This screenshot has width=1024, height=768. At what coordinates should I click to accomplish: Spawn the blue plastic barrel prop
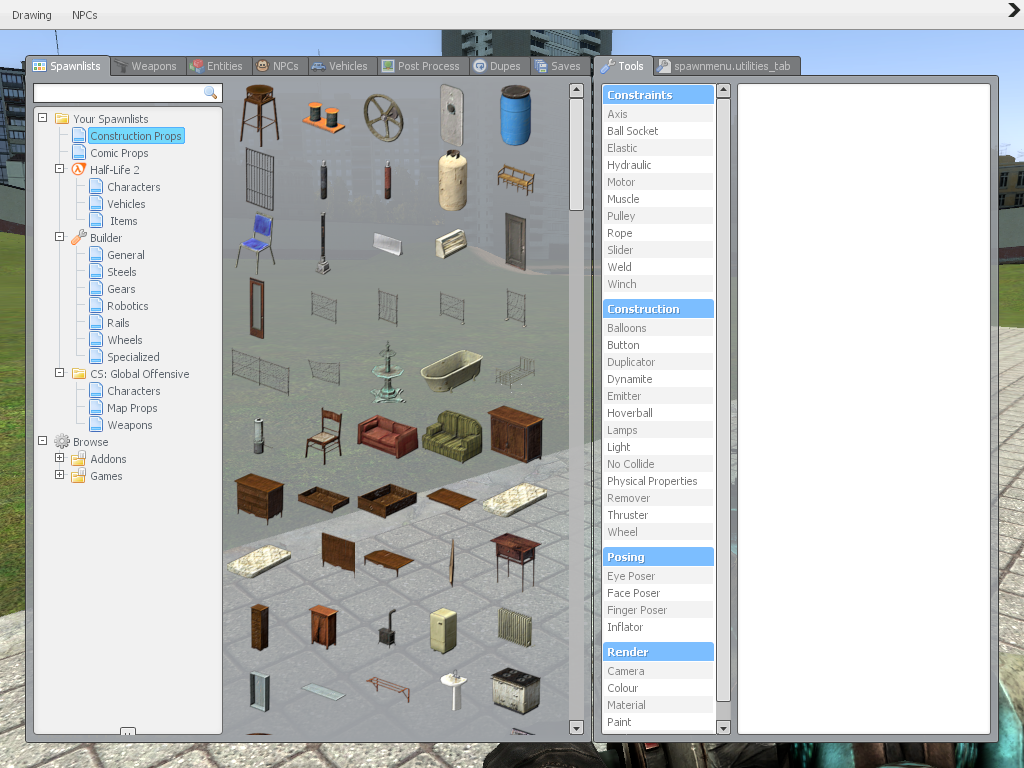[x=515, y=115]
